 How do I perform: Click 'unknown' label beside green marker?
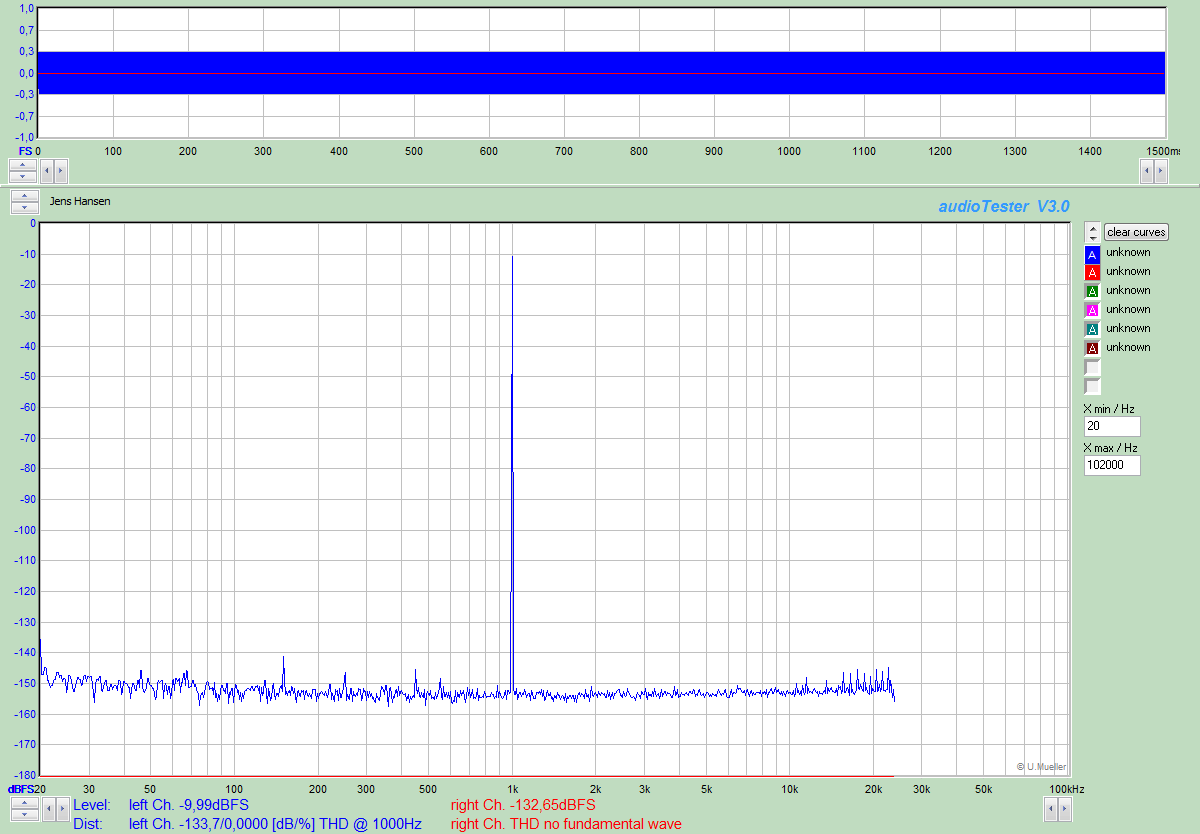tap(1128, 291)
